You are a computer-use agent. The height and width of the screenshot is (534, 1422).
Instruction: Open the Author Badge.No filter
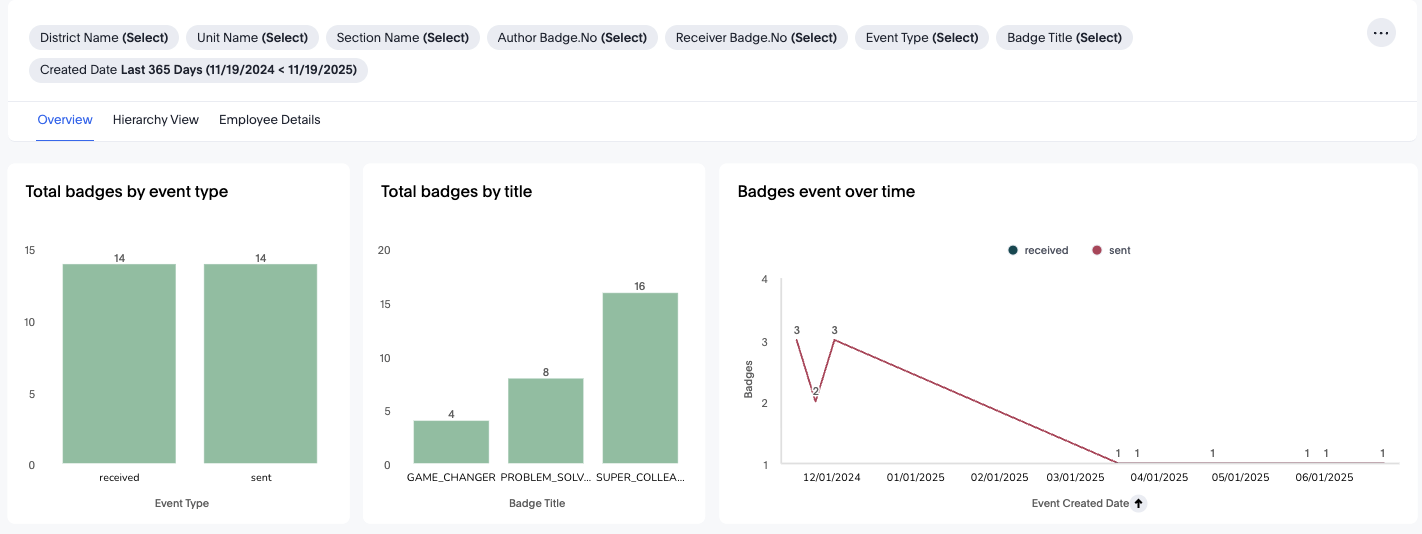click(x=572, y=38)
